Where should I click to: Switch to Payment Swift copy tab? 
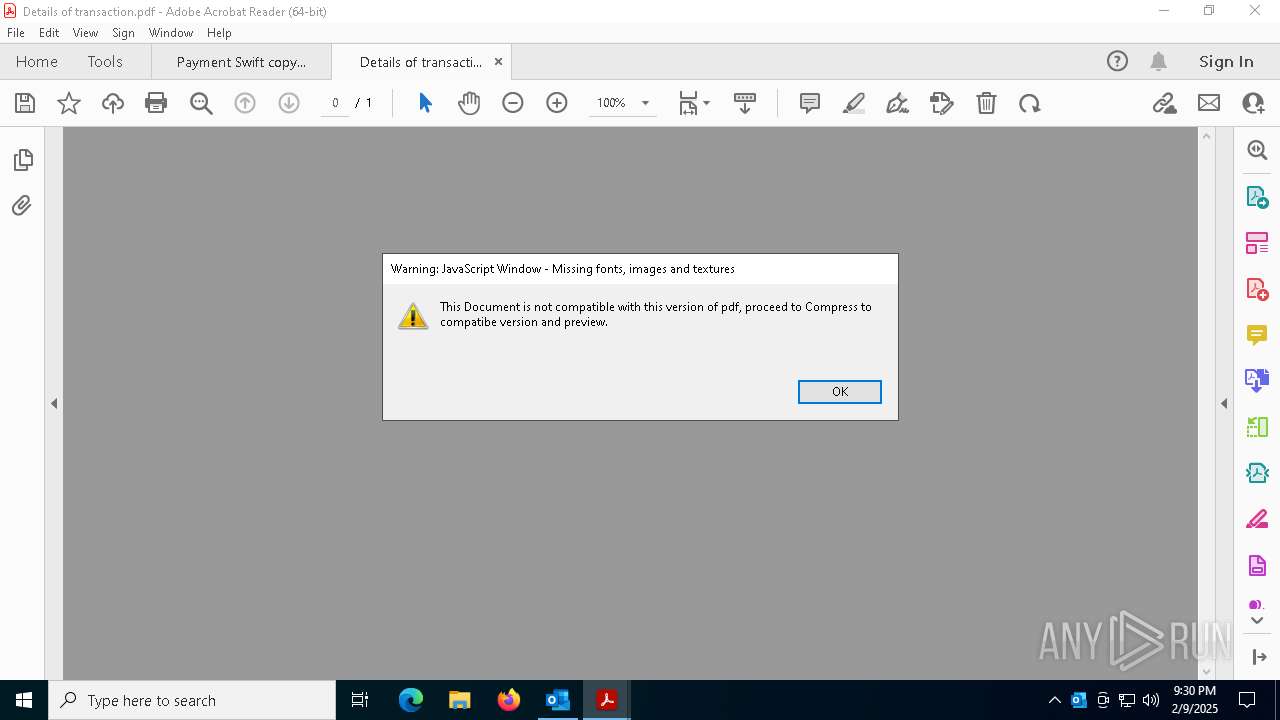(x=241, y=62)
